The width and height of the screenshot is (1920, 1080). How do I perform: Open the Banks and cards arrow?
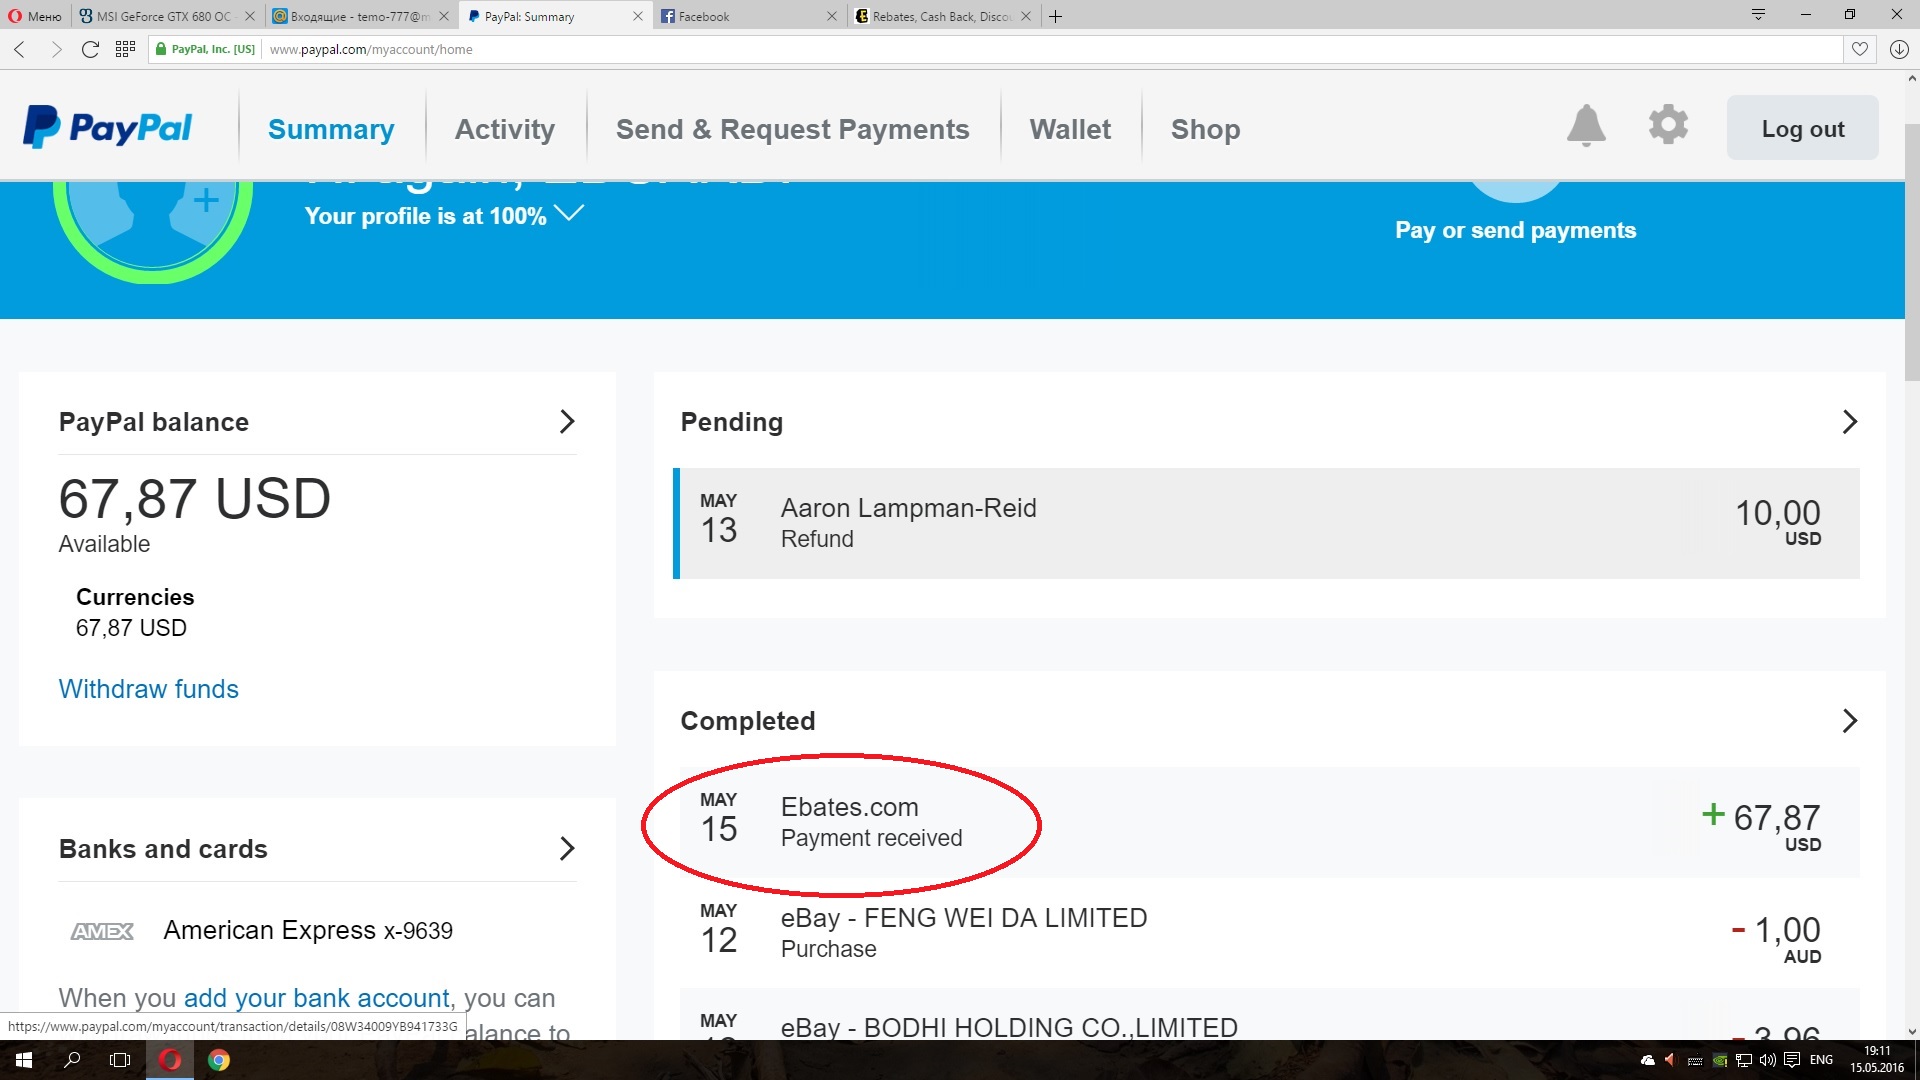pyautogui.click(x=567, y=849)
